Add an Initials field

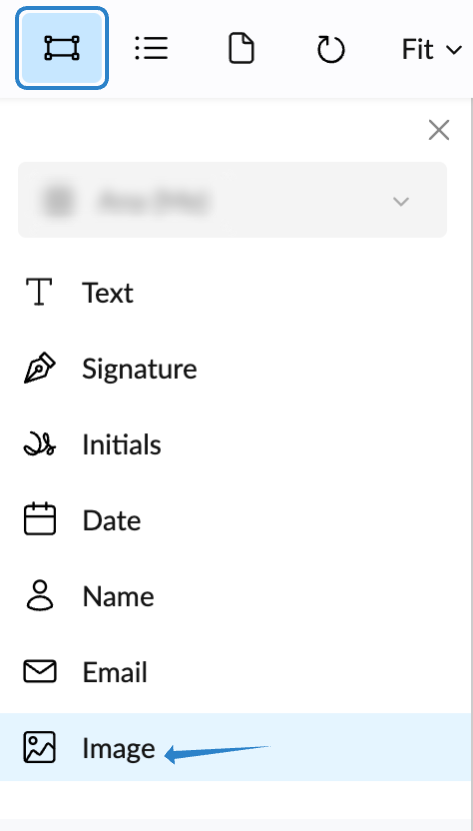pos(235,445)
